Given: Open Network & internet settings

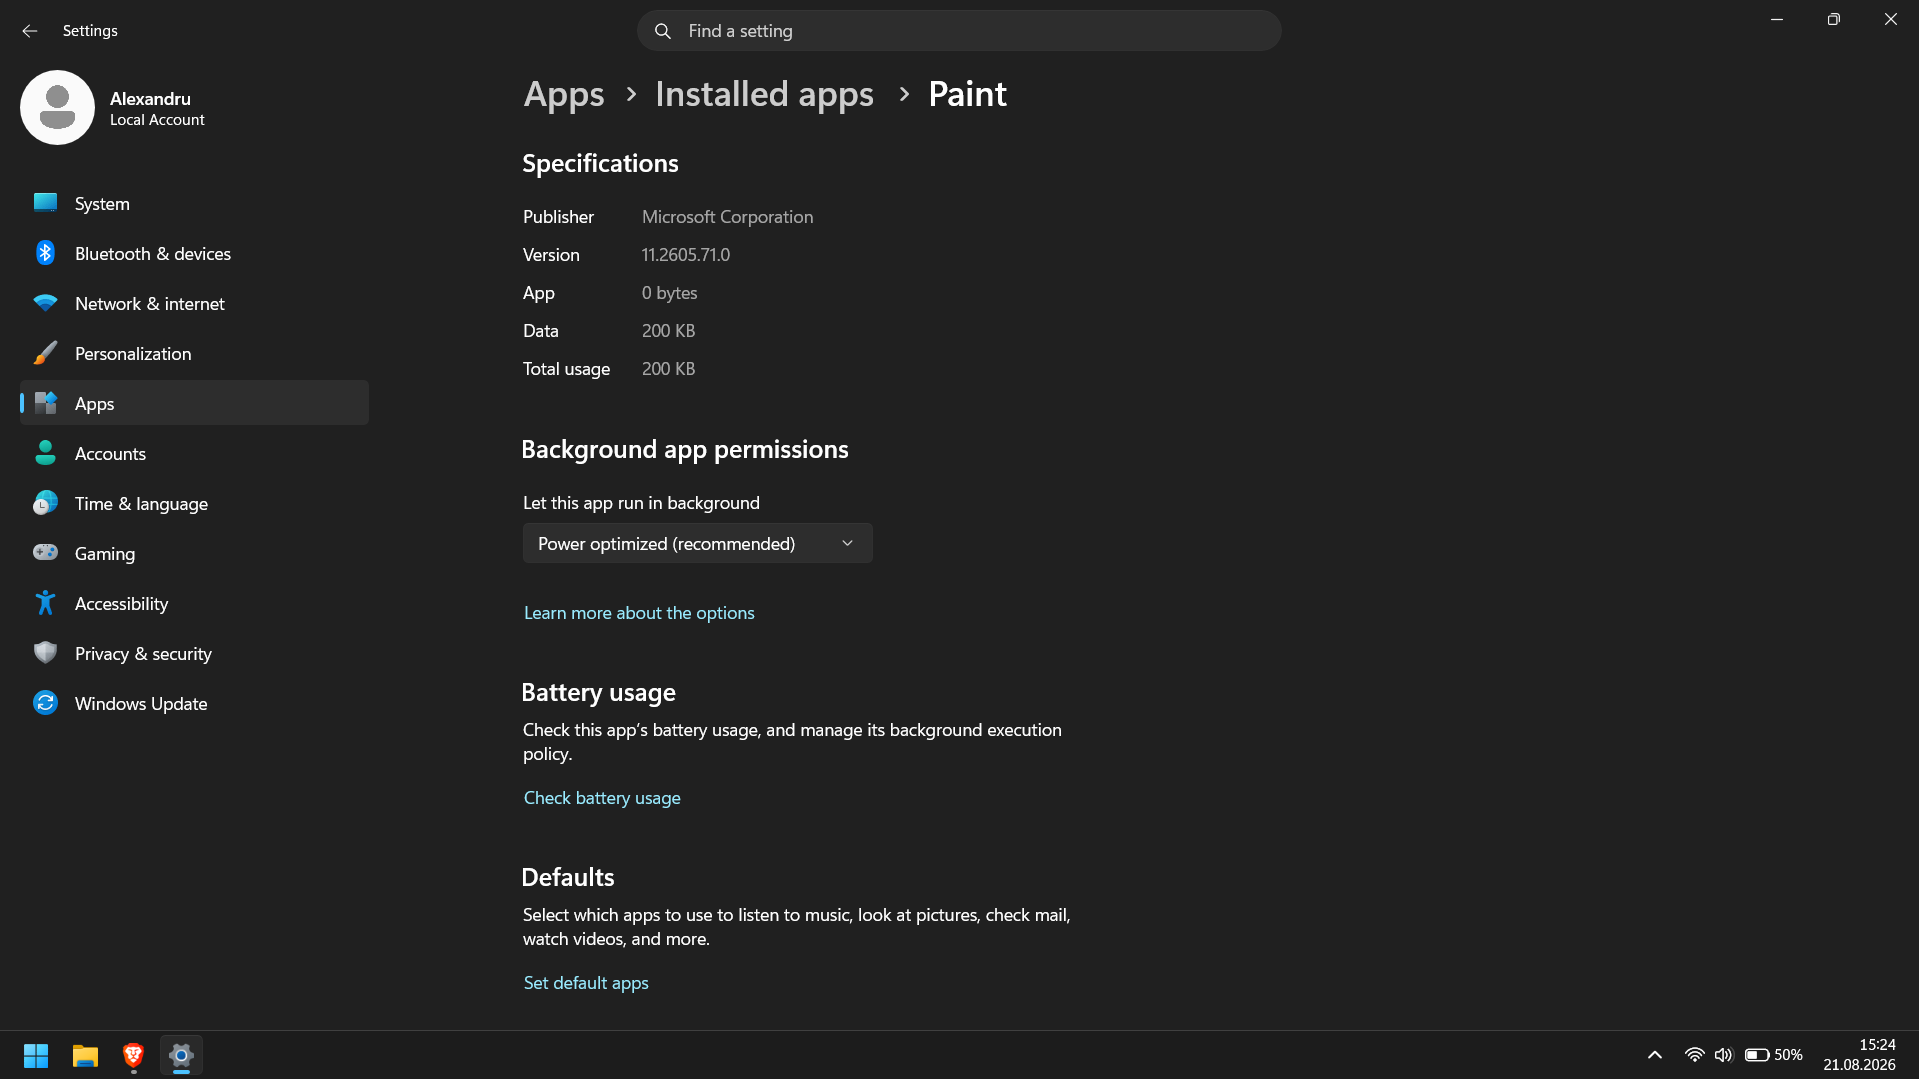Looking at the screenshot, I should coord(194,303).
